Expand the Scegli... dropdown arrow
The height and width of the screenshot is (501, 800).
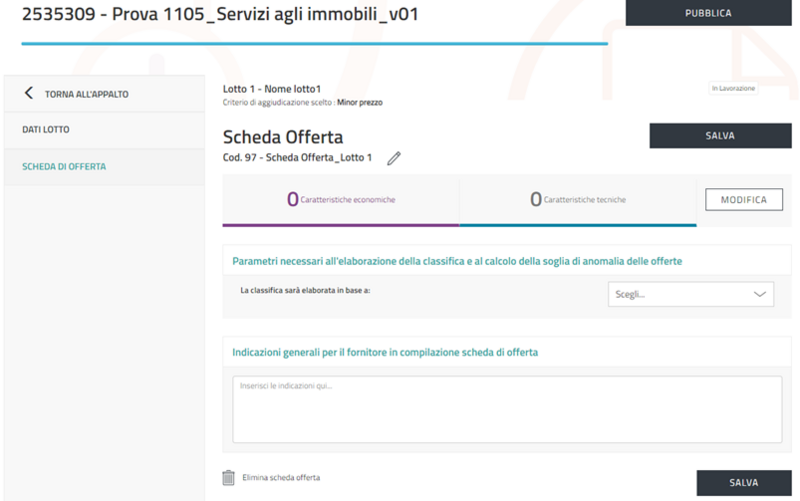coord(760,294)
